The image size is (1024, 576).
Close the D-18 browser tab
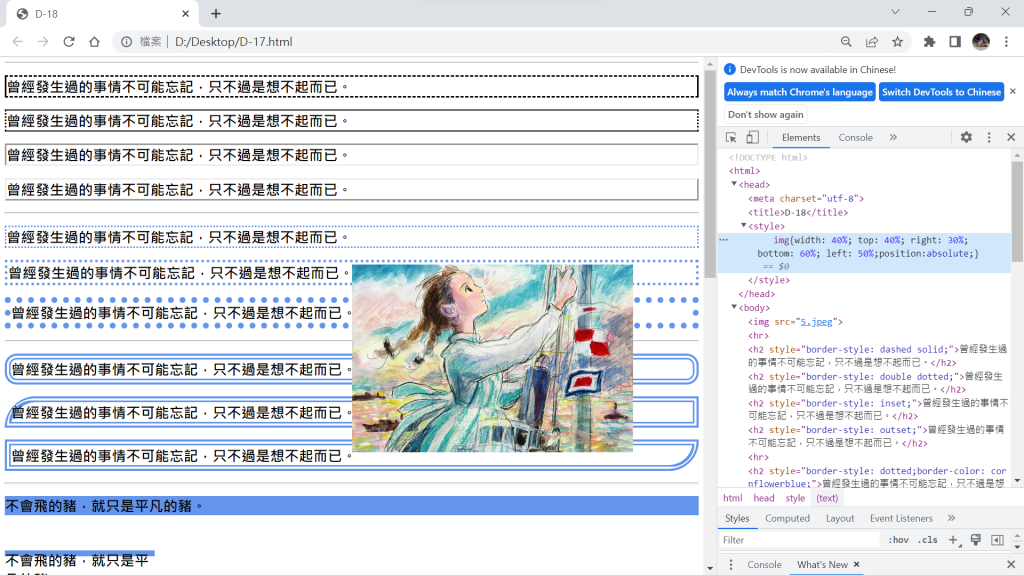coord(185,14)
